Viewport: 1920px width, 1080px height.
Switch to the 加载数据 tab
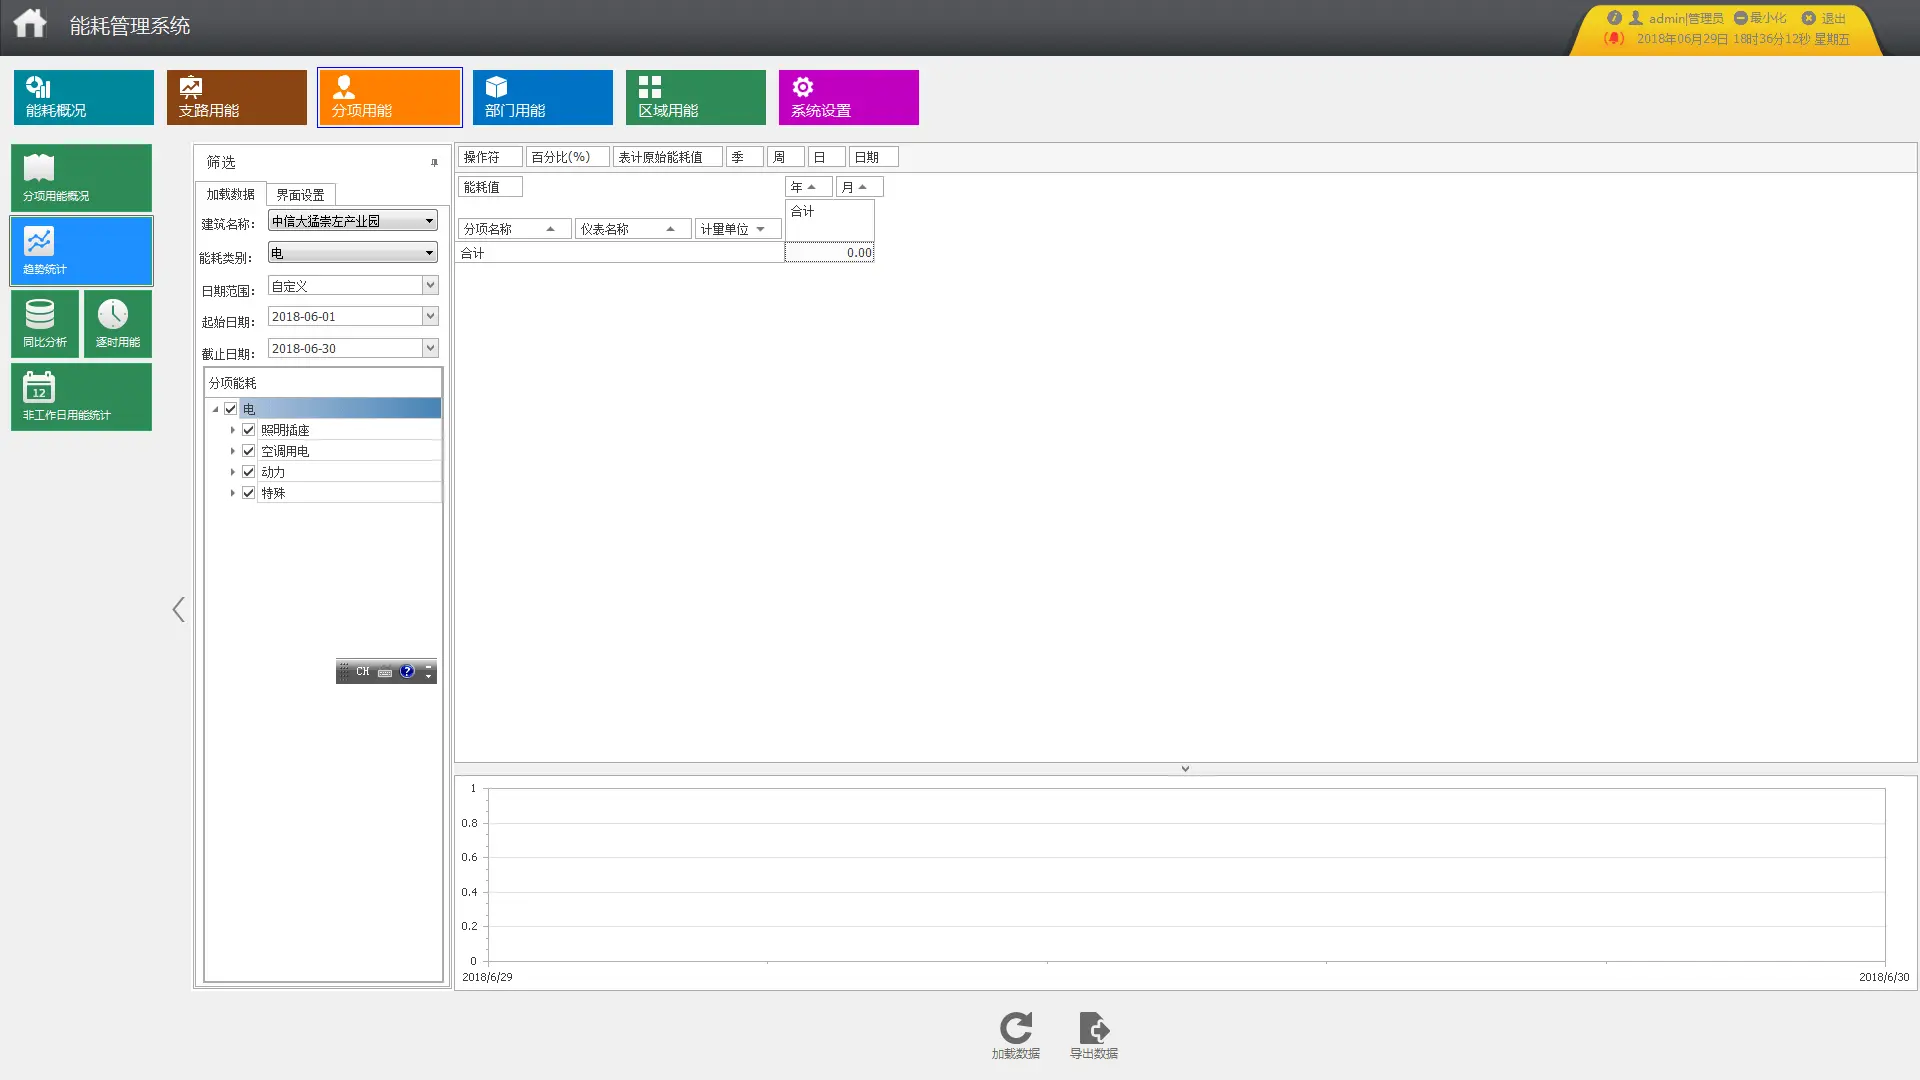[x=230, y=194]
